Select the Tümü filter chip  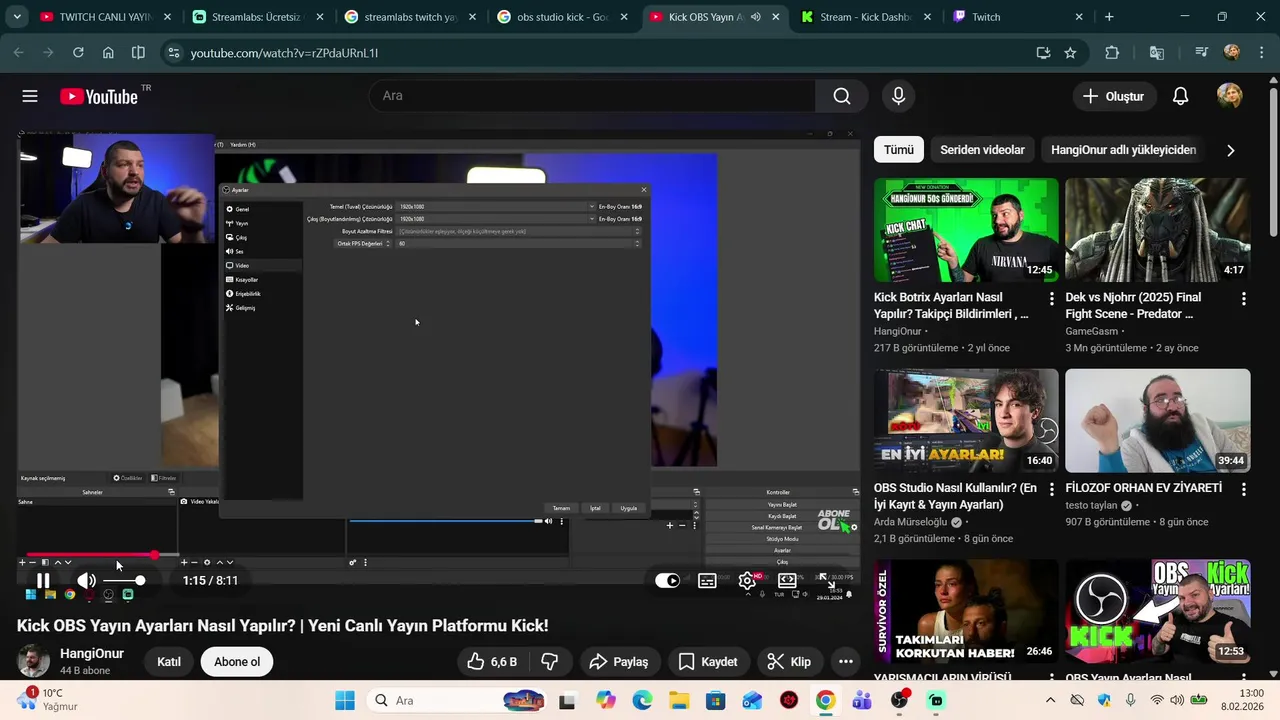[x=898, y=150]
